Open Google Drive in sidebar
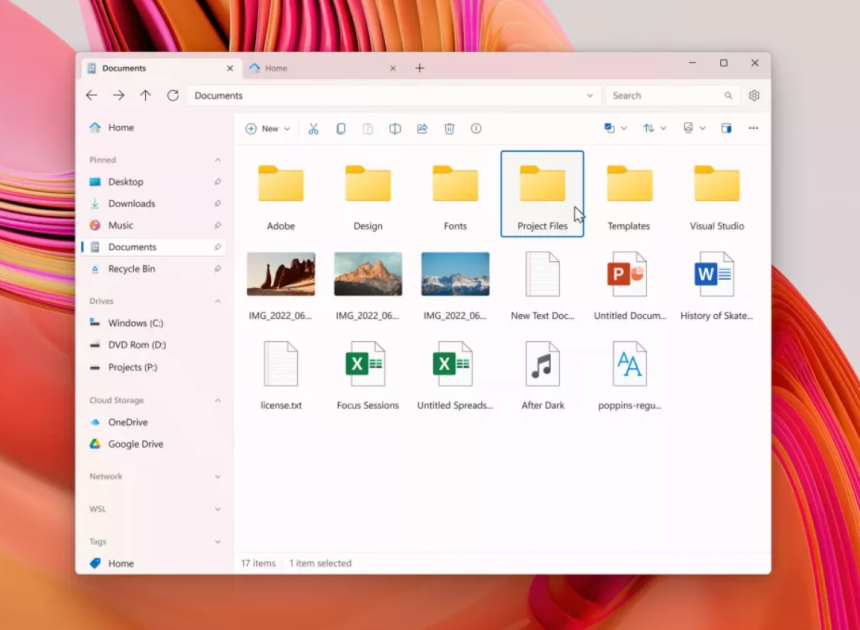This screenshot has width=860, height=630. (154, 444)
